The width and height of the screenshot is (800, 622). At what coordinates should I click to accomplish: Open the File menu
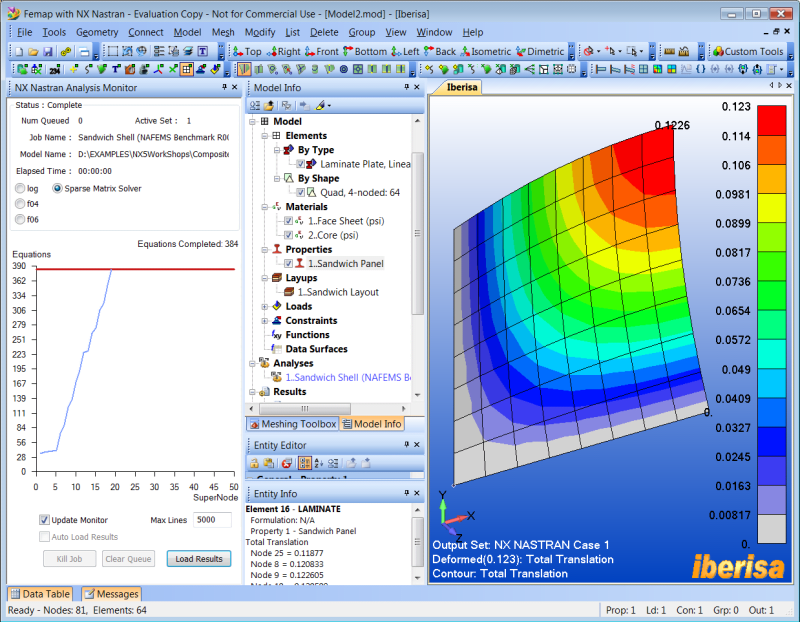24,32
